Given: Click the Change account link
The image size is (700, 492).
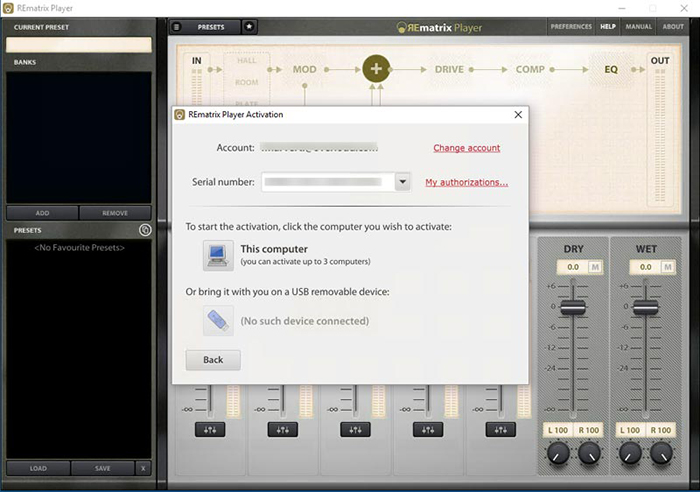Looking at the screenshot, I should (467, 148).
